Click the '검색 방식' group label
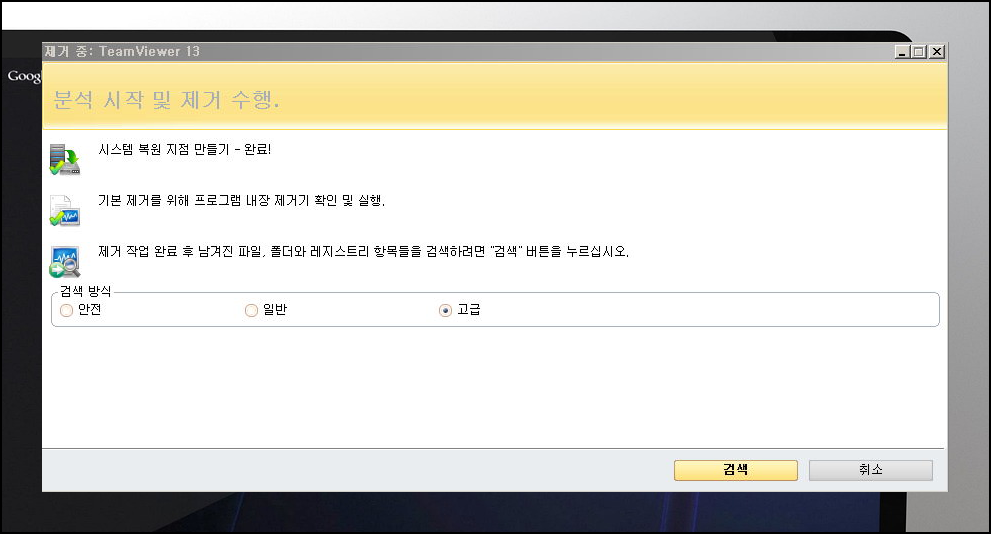 pos(85,291)
